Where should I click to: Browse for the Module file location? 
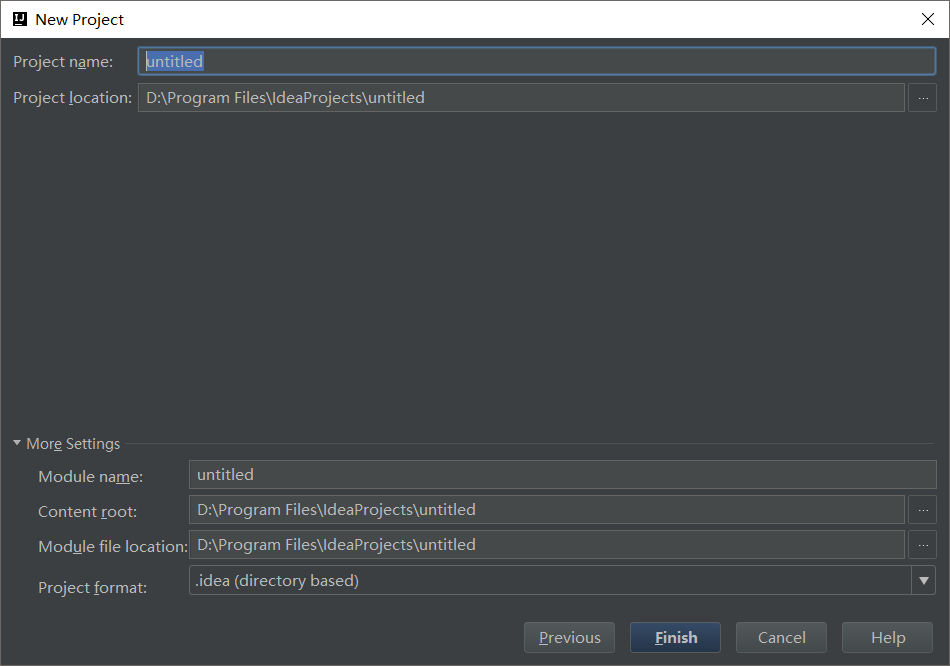[922, 545]
